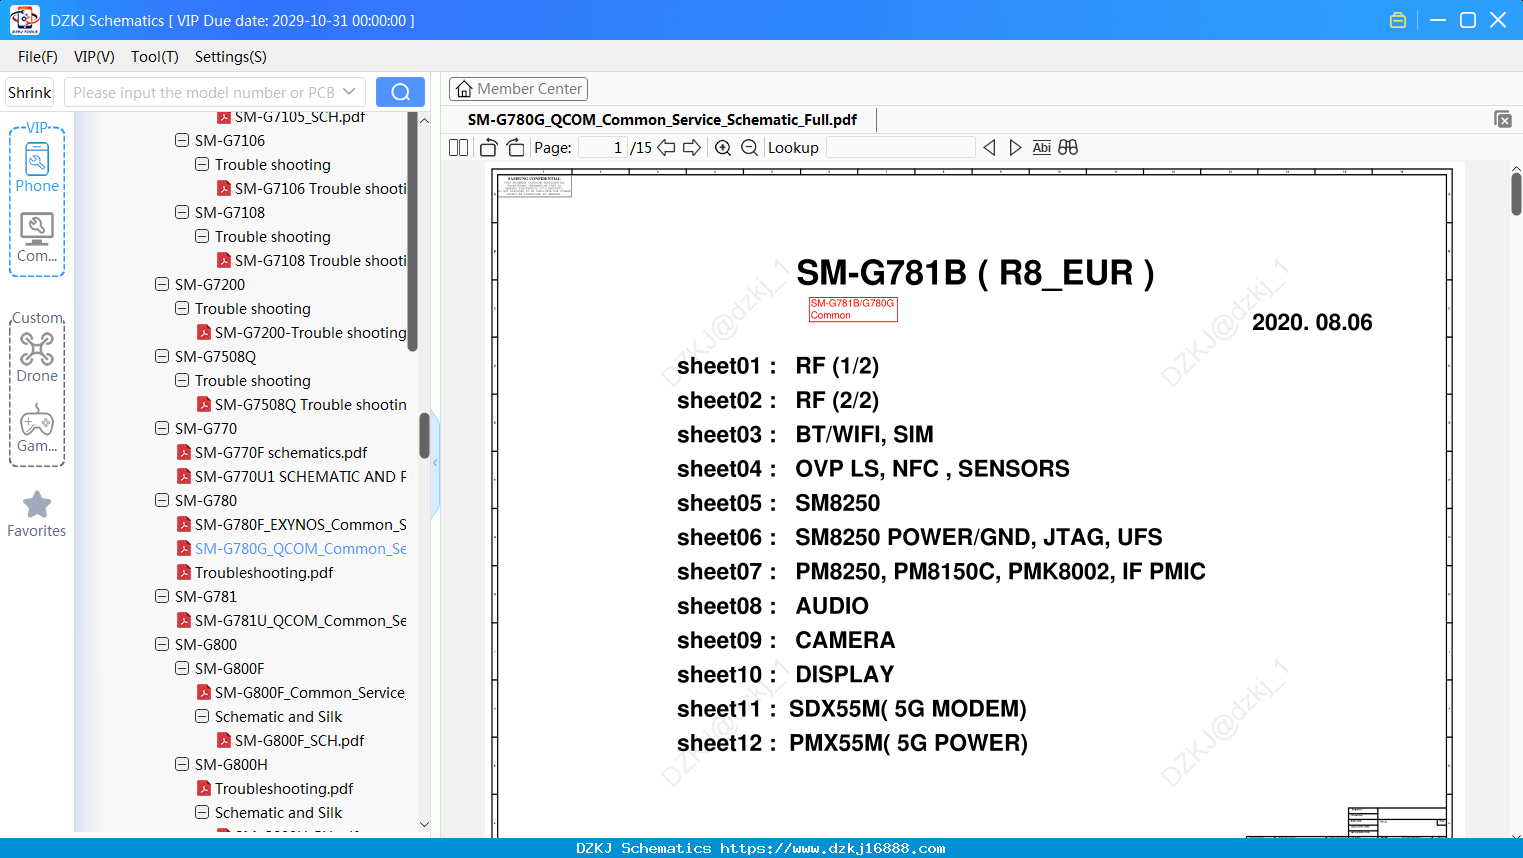The image size is (1523, 858).
Task: Click the Member Center button
Action: [518, 89]
